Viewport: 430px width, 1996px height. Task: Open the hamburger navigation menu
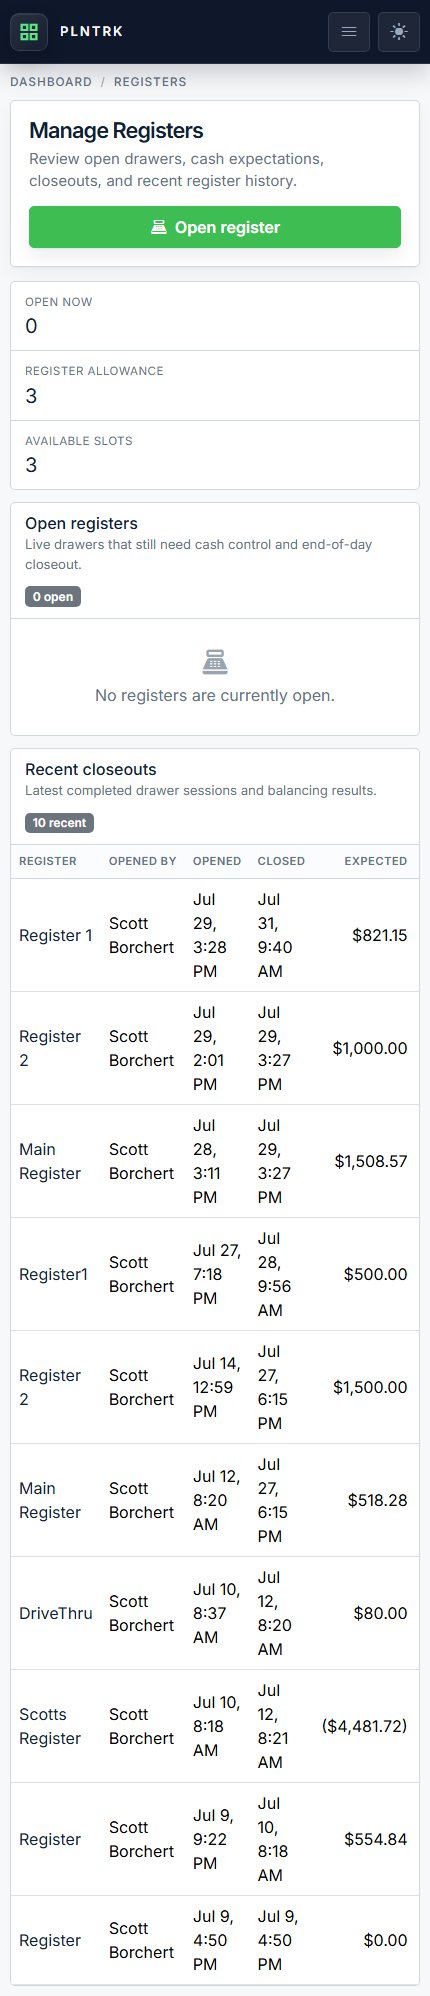(x=349, y=31)
